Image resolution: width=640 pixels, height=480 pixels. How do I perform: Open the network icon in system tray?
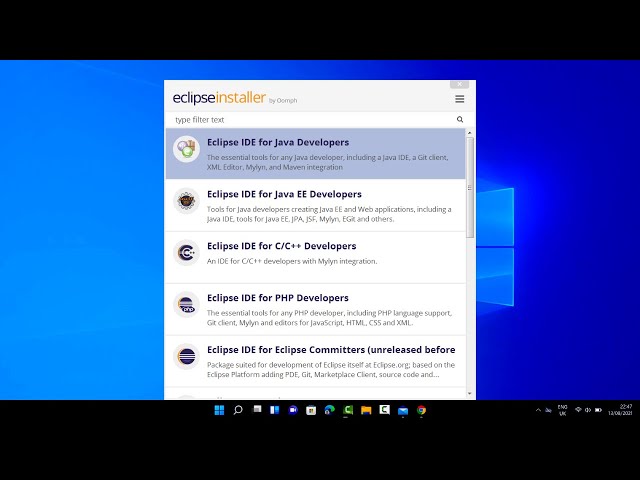point(578,410)
